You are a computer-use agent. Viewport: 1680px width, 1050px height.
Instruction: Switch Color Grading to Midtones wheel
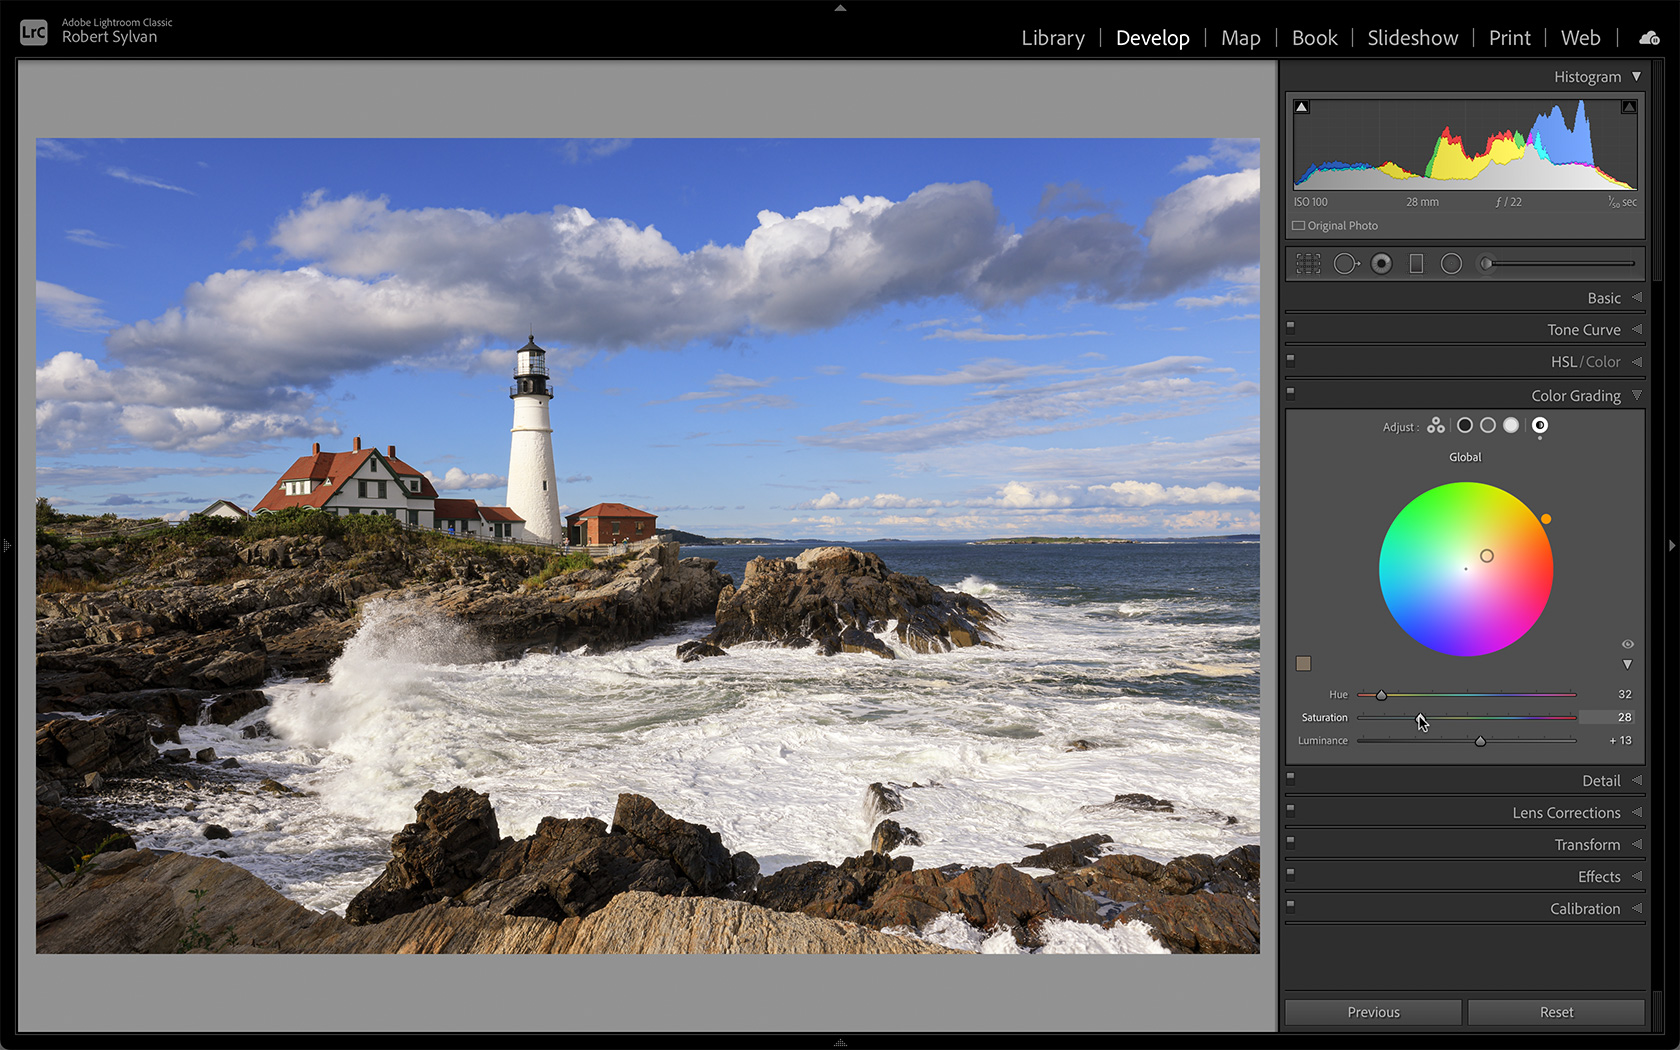[1487, 425]
